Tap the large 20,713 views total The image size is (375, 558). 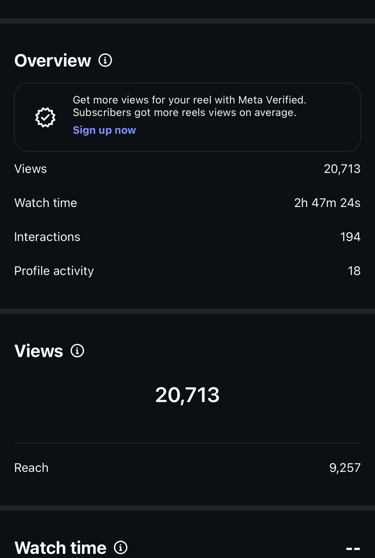tap(188, 395)
